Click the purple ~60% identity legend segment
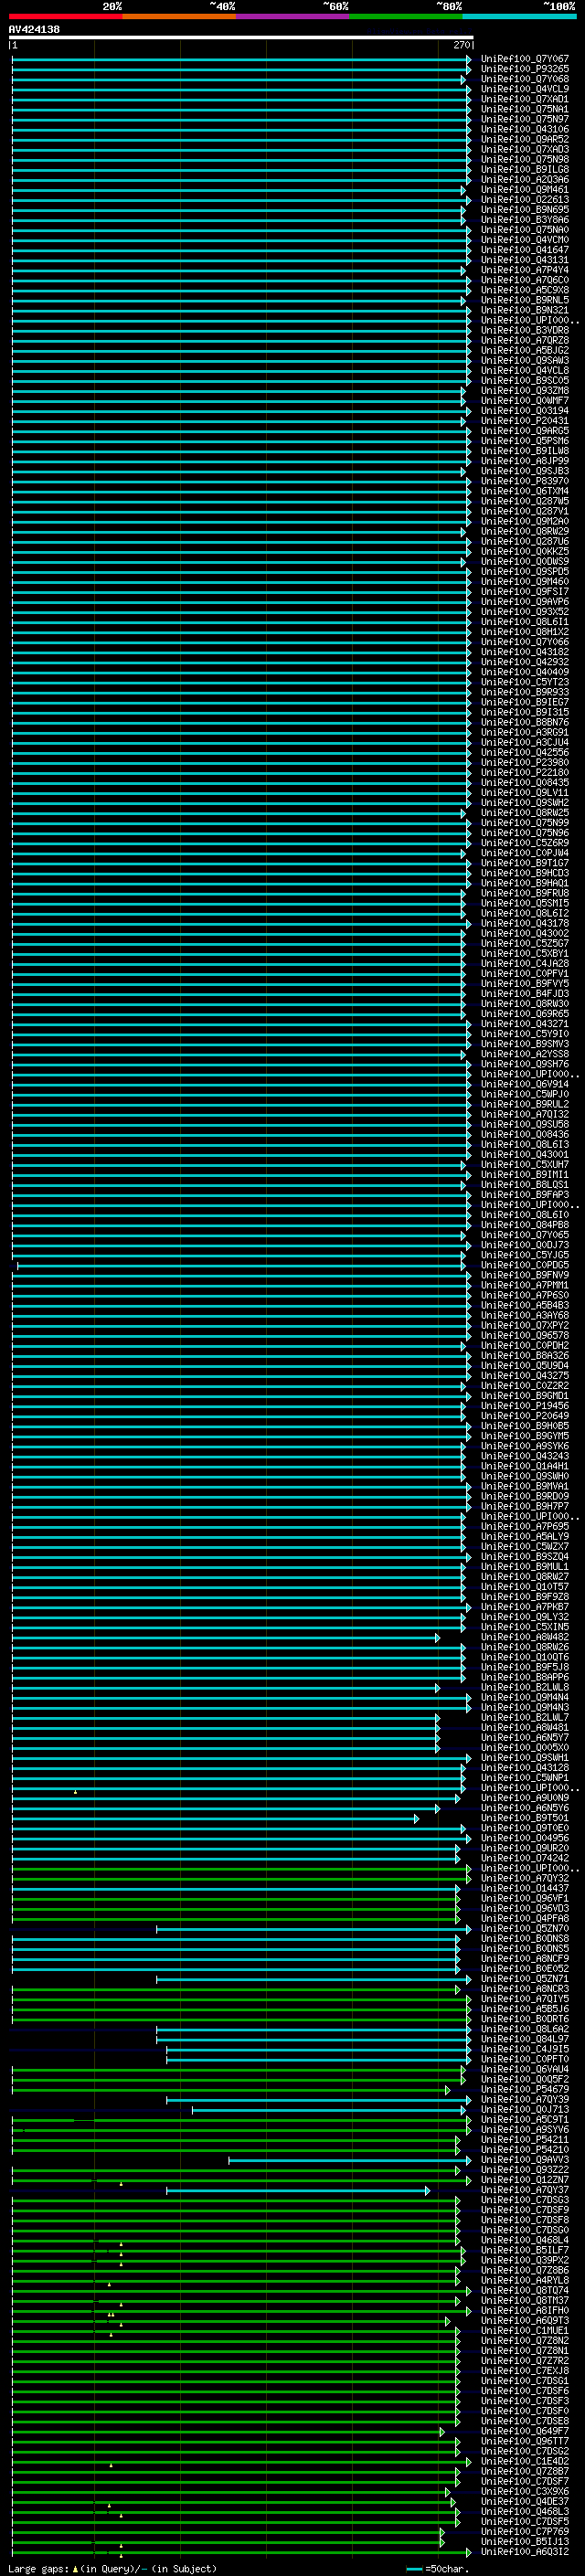This screenshot has height=2576, width=585. pos(293,16)
